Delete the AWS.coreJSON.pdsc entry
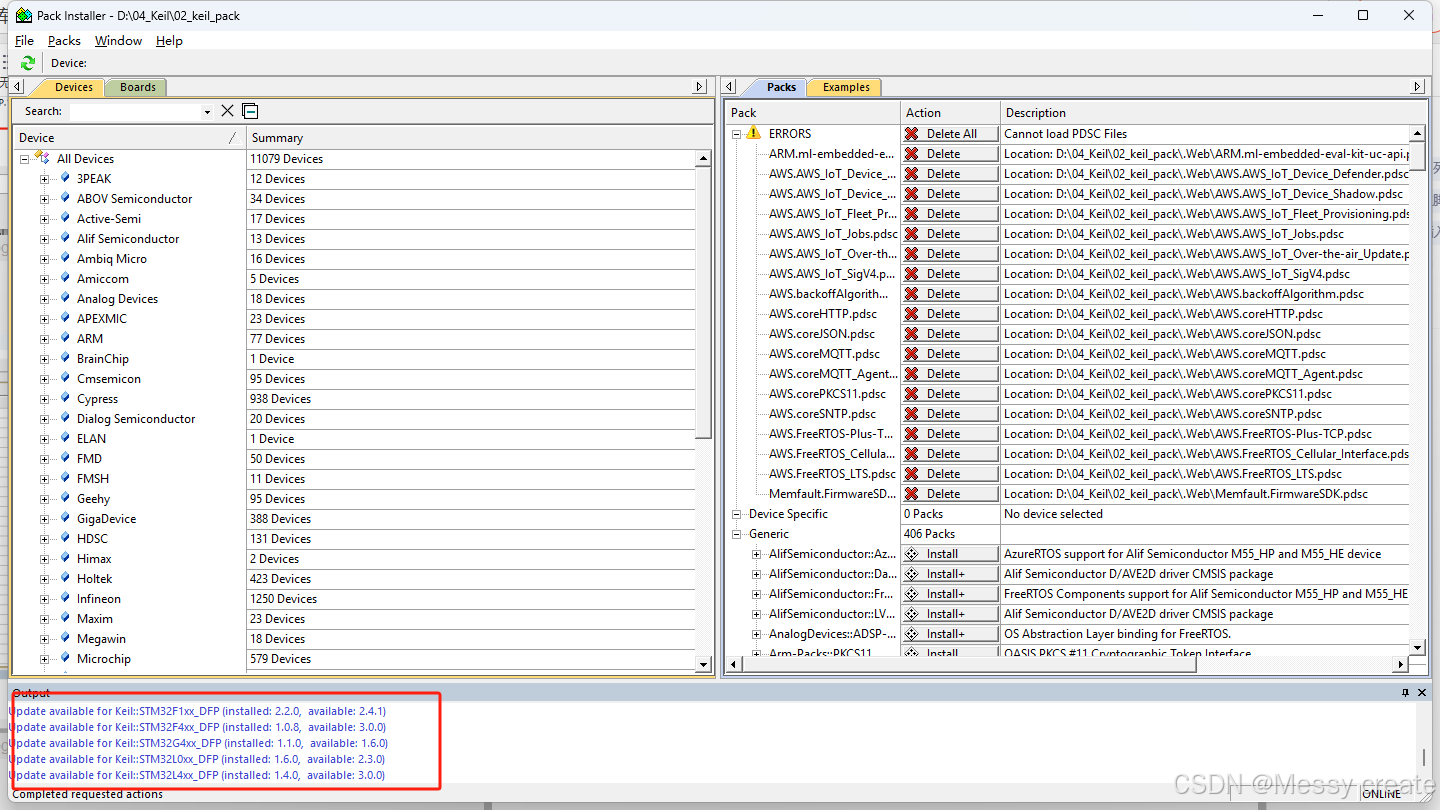This screenshot has width=1440, height=810. point(950,333)
